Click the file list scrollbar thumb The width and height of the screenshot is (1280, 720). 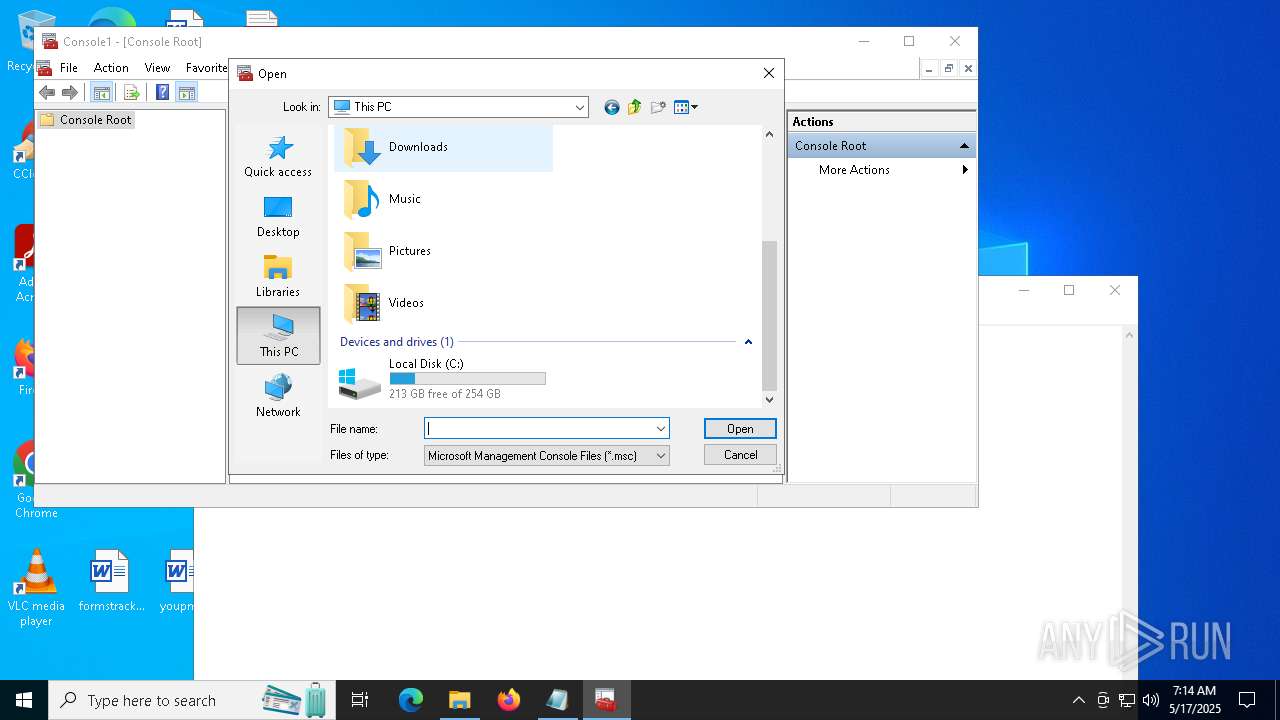(769, 315)
